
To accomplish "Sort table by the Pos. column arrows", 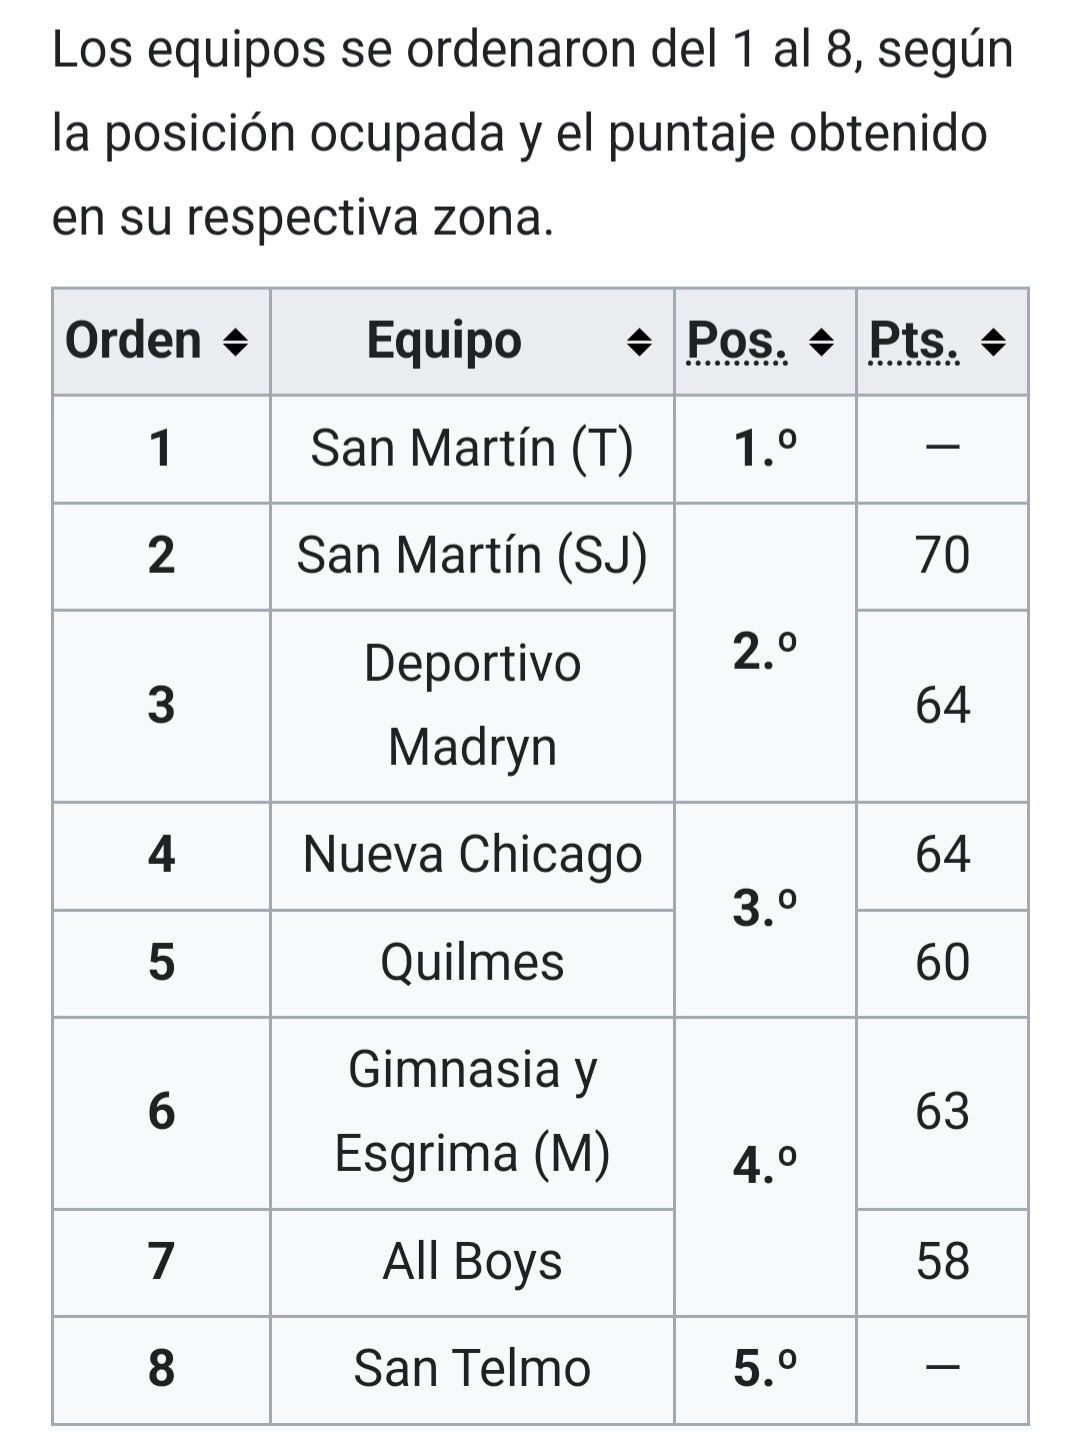I will (820, 344).
